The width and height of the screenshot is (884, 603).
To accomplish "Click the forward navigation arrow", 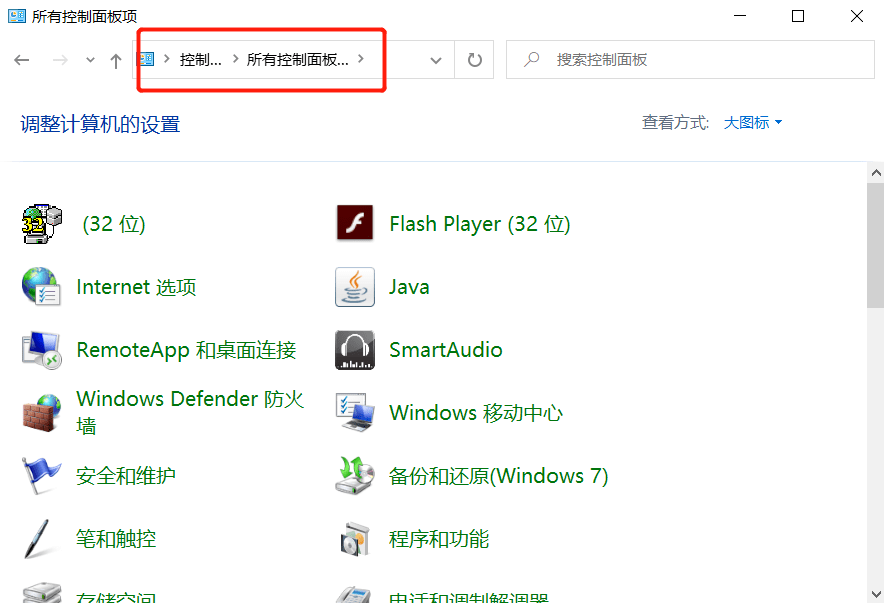I will 60,60.
